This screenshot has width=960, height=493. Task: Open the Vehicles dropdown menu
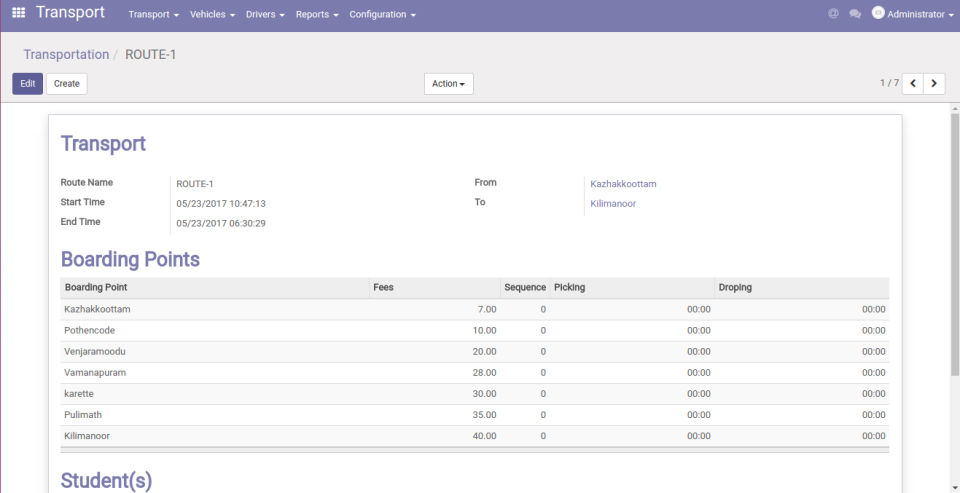pyautogui.click(x=212, y=15)
